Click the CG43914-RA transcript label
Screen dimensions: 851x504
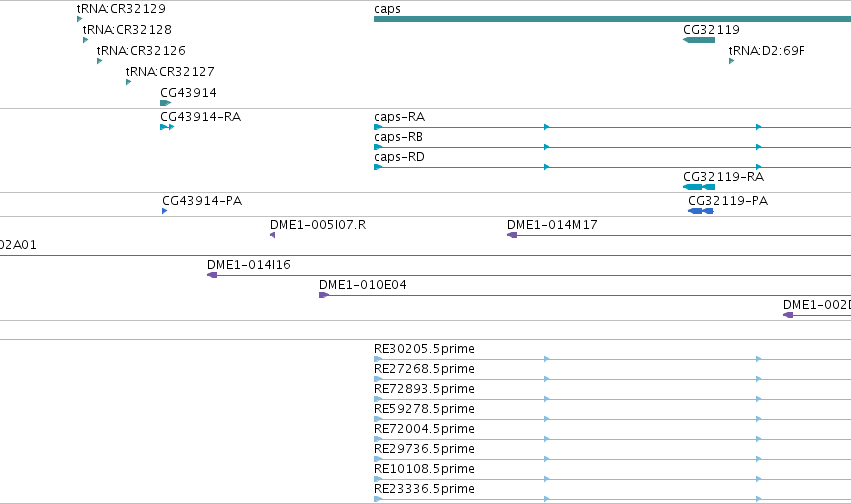pos(201,117)
